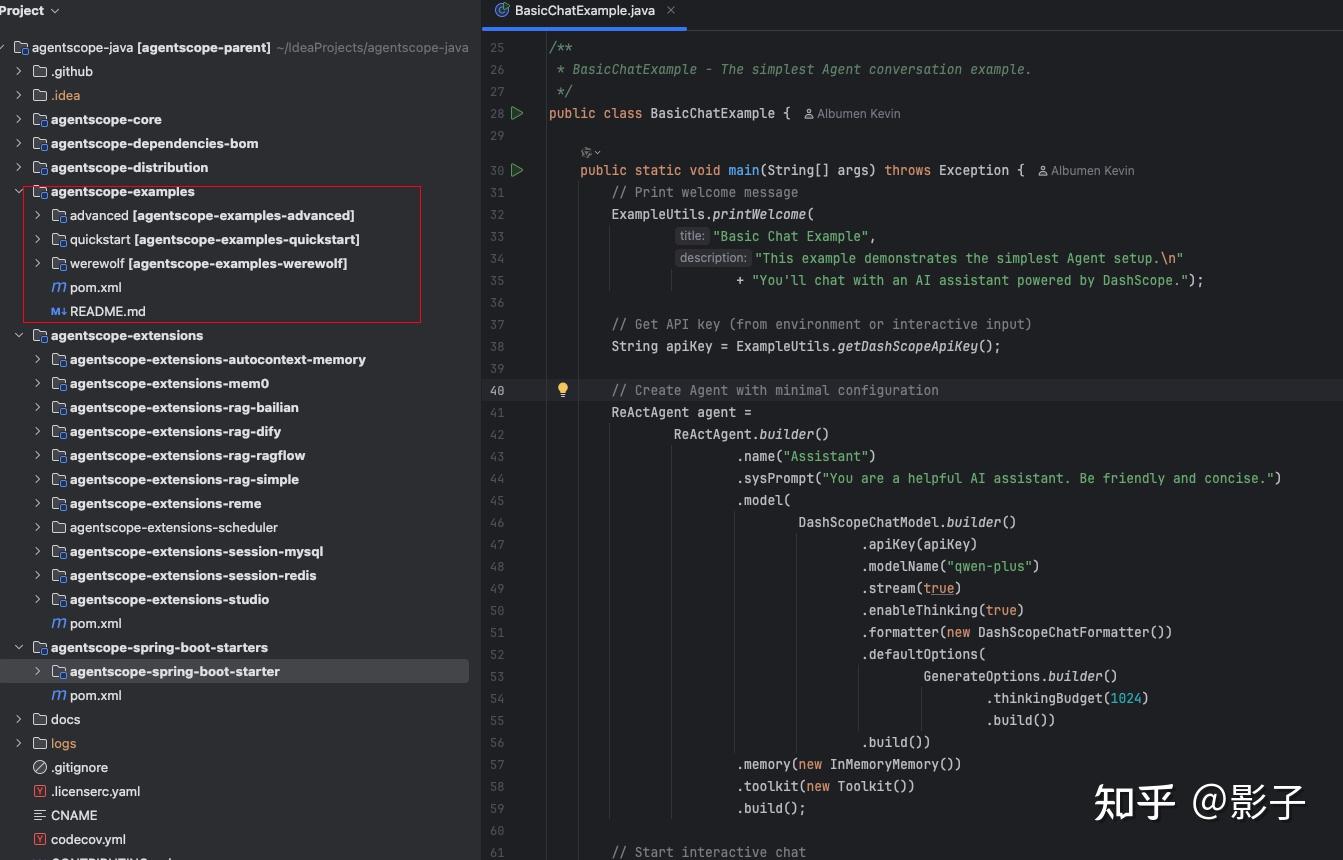Click the DashScopeChatModel.builder() call

pos(907,522)
